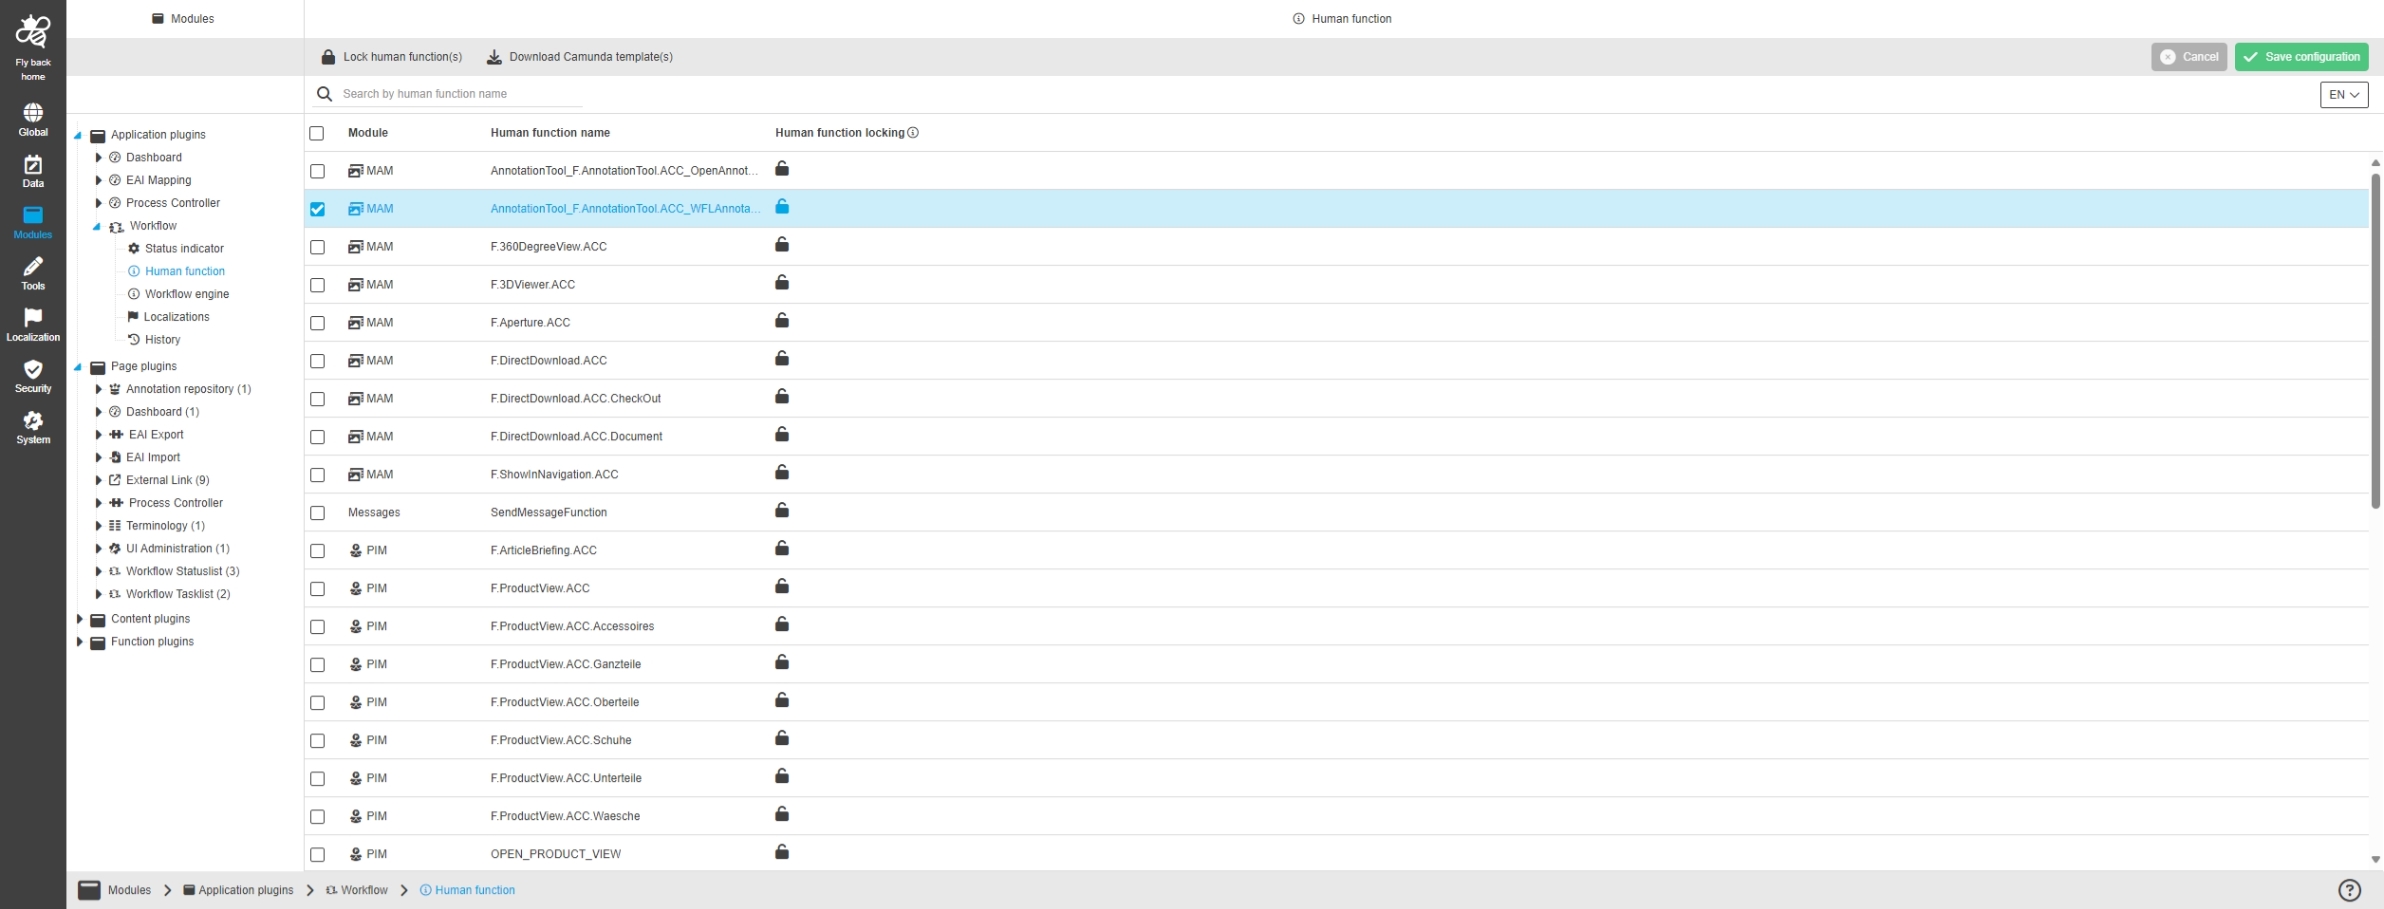Click the vertical scrollbar of the table
Image resolution: width=2384 pixels, height=909 pixels.
click(x=2376, y=340)
